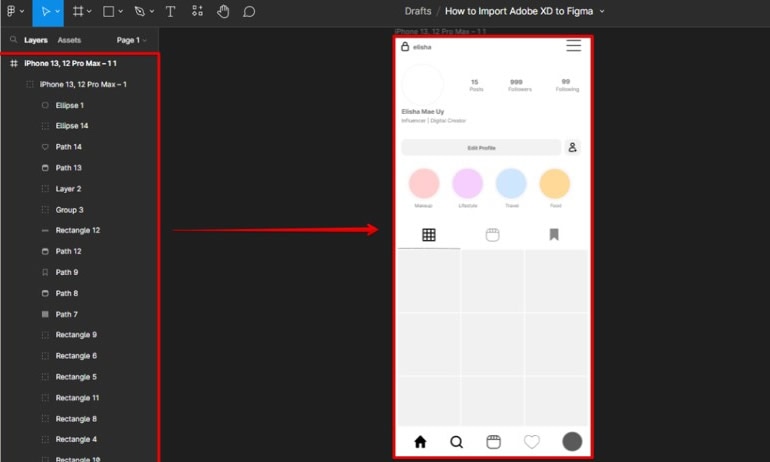Screen dimensions: 770x462
Task: Click the empty profile picture circle
Action: pyautogui.click(x=422, y=85)
